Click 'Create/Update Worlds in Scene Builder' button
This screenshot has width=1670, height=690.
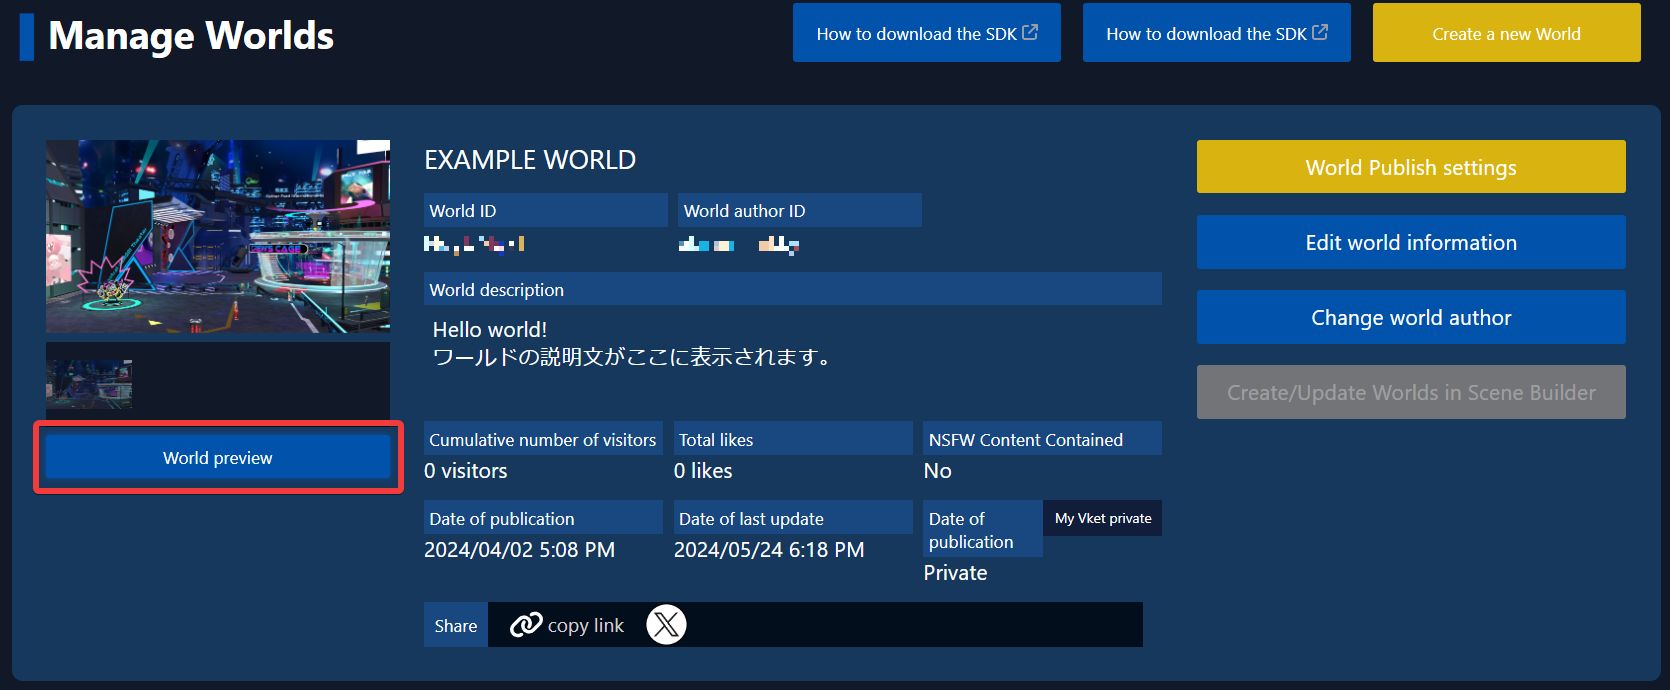(1411, 392)
